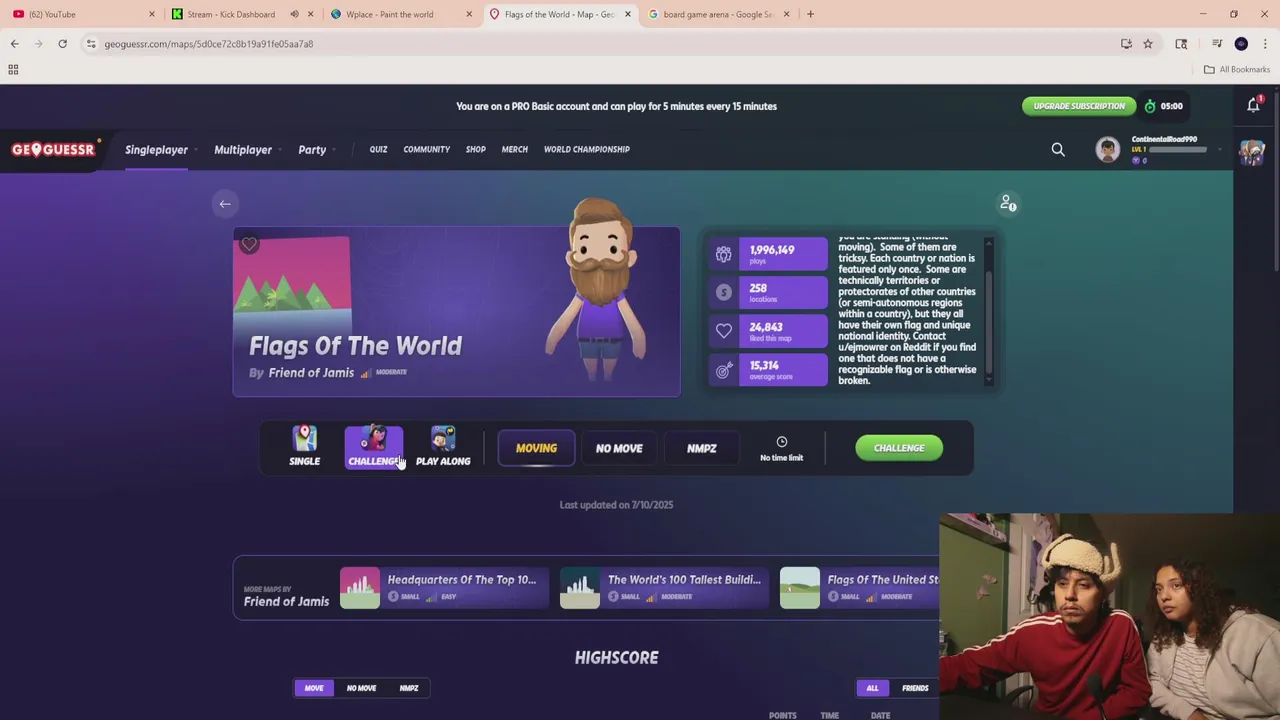1280x720 pixels.
Task: Go back with the map page arrow
Action: 225,204
